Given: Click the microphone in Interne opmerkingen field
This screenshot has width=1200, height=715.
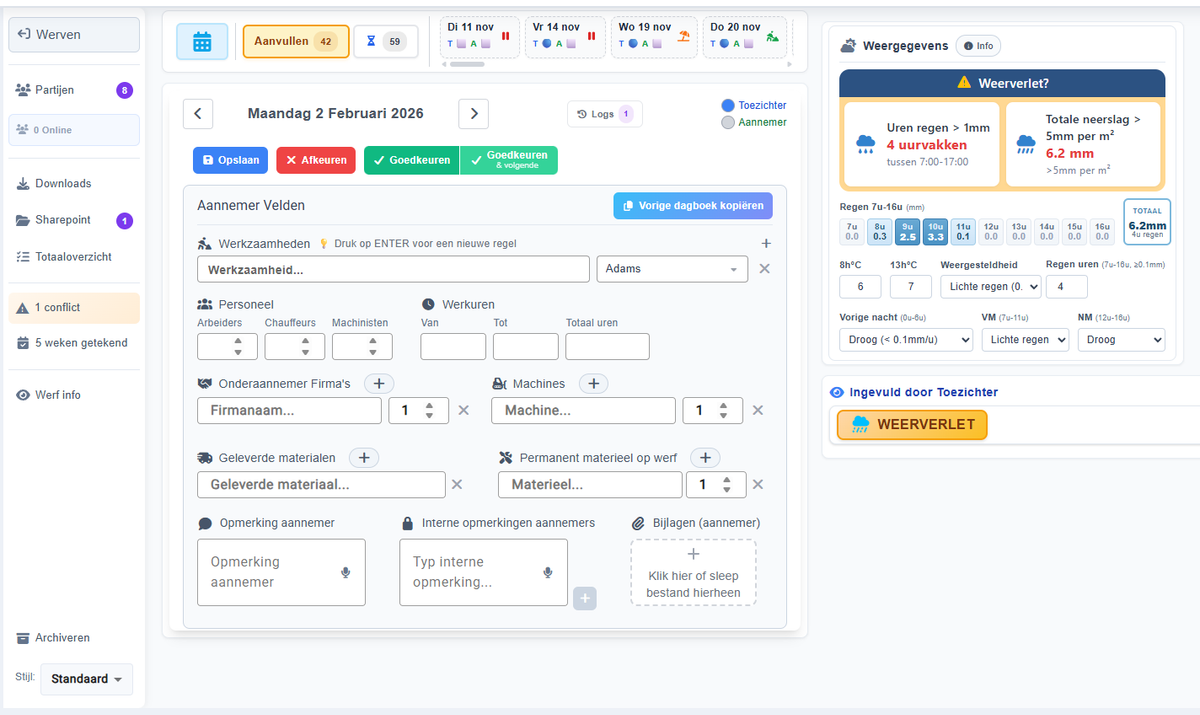Looking at the screenshot, I should pos(548,572).
